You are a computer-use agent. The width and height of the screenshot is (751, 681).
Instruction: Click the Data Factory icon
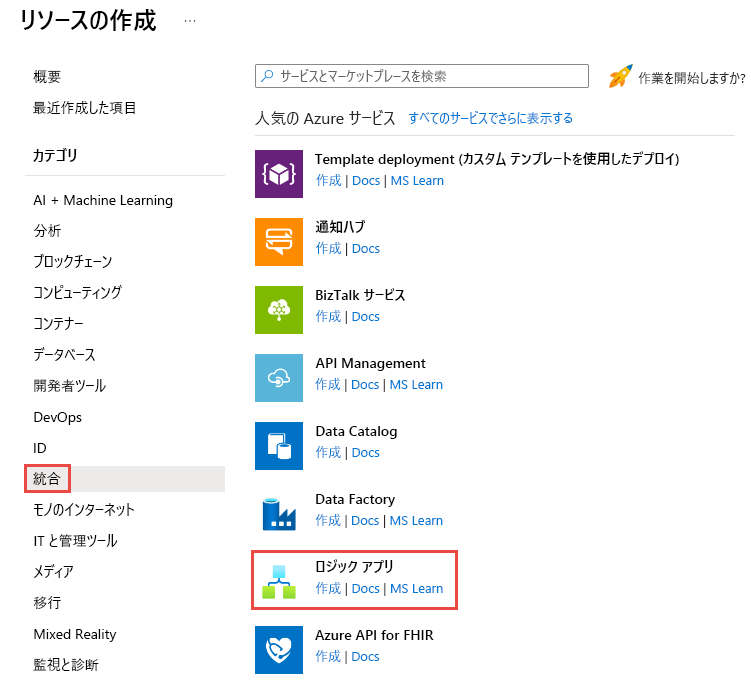pos(279,514)
